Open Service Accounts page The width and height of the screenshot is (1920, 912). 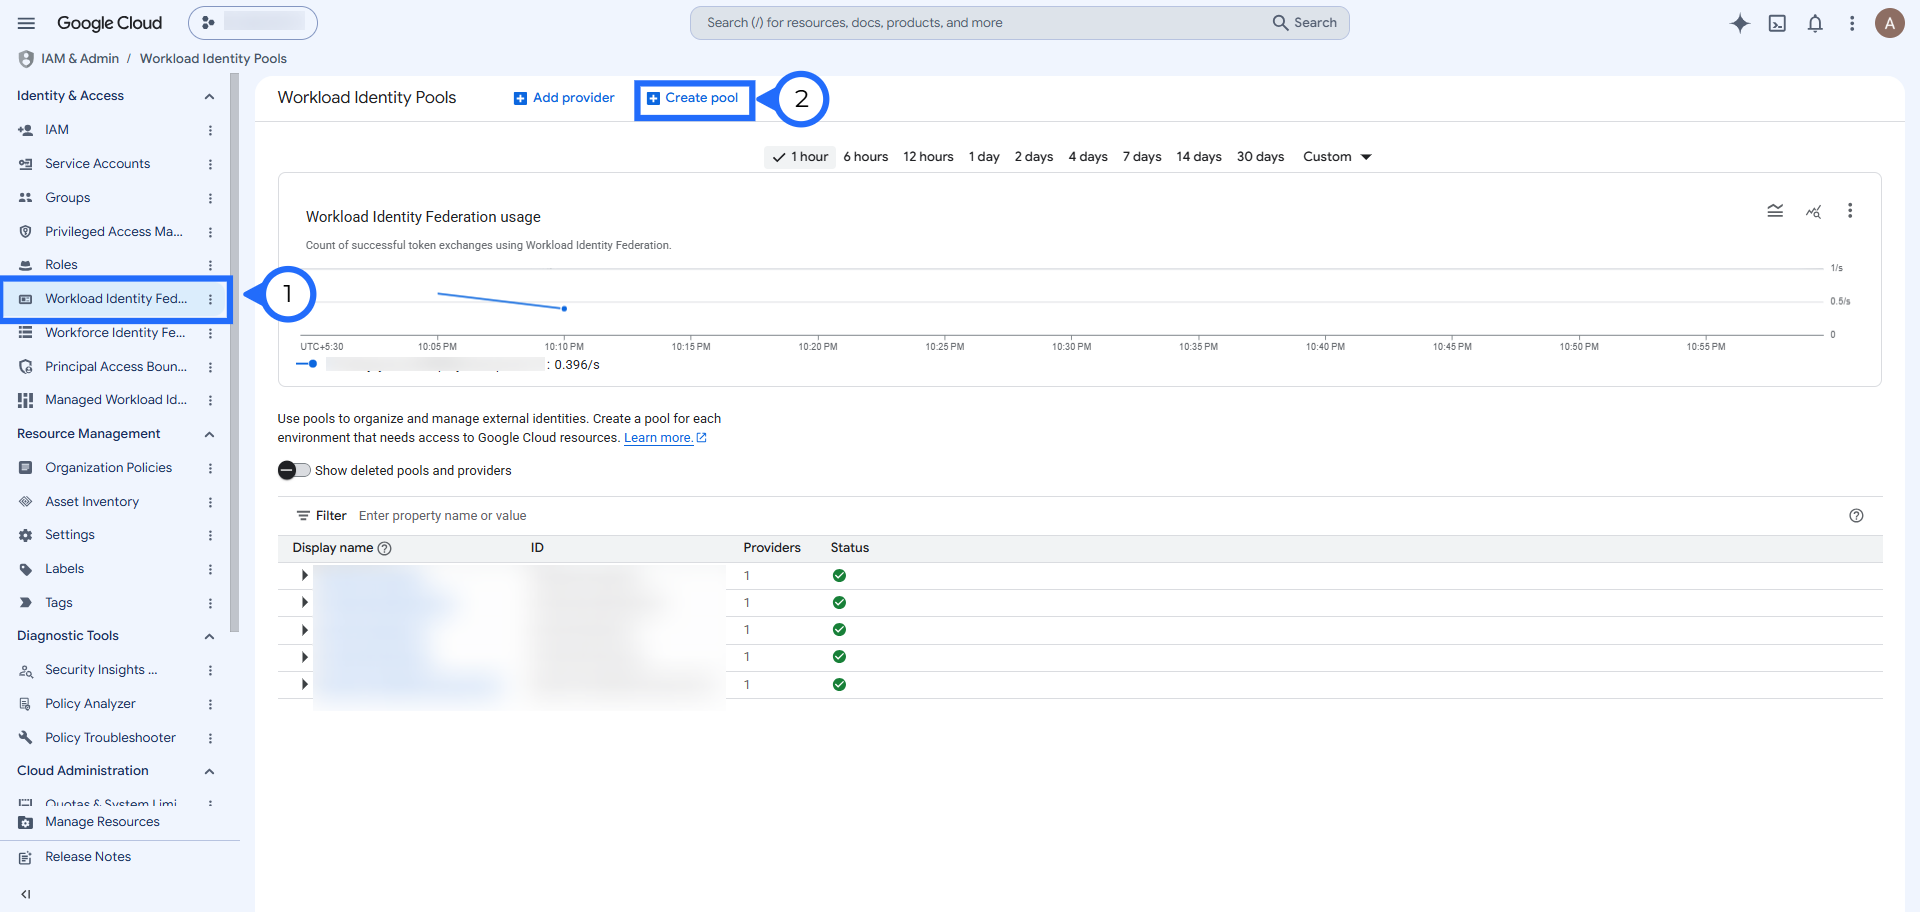97,164
